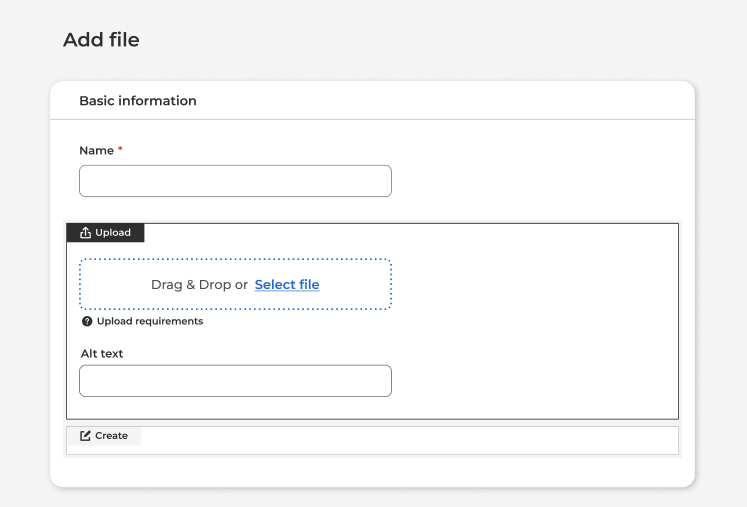
Task: Click the Add file page title
Action: point(101,40)
